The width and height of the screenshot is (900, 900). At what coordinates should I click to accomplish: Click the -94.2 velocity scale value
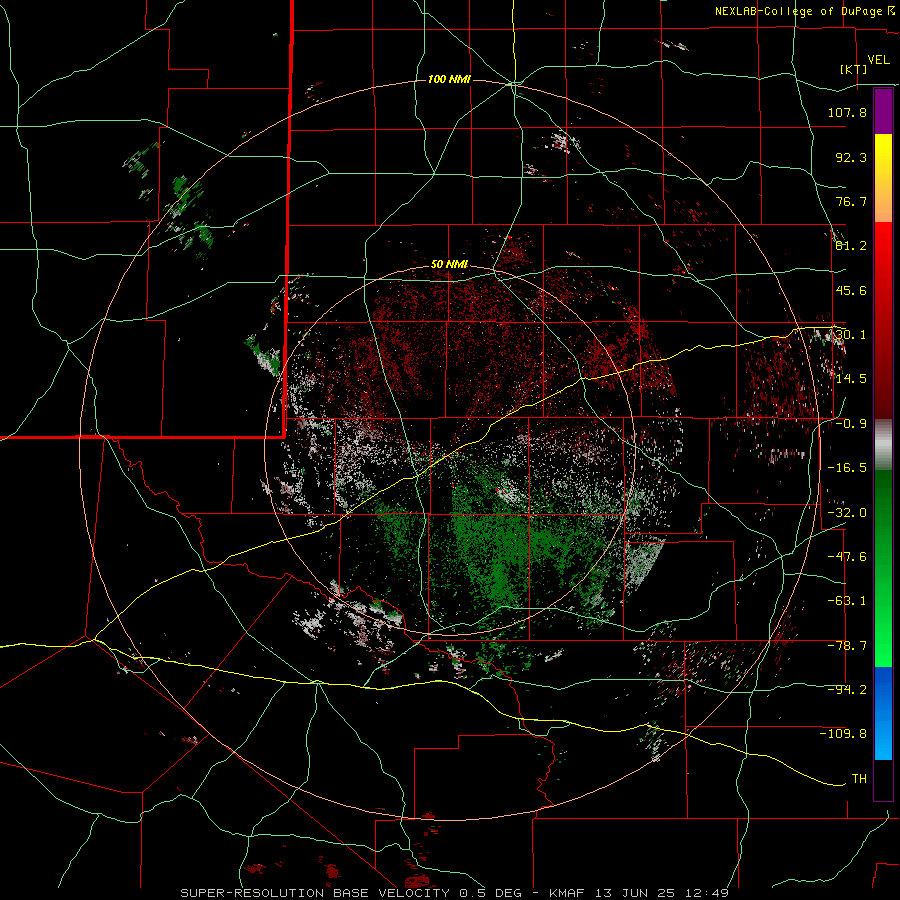[x=847, y=690]
